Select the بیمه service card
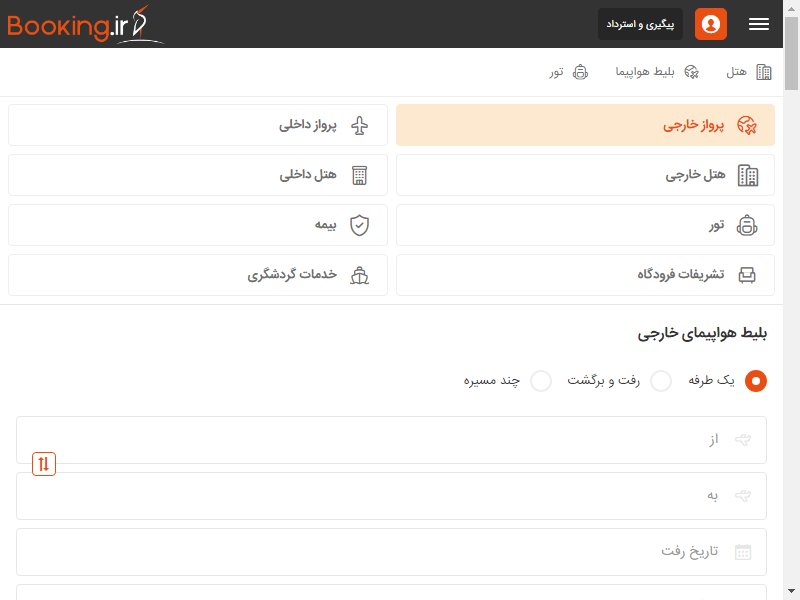The height and width of the screenshot is (600, 800). 198,225
